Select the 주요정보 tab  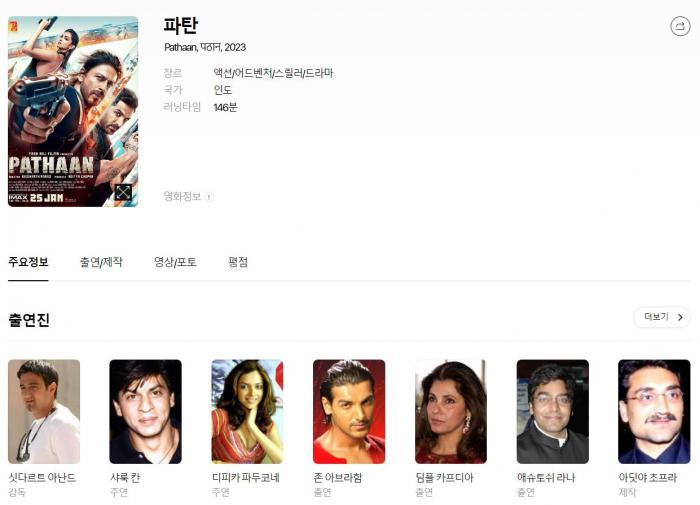pos(28,262)
